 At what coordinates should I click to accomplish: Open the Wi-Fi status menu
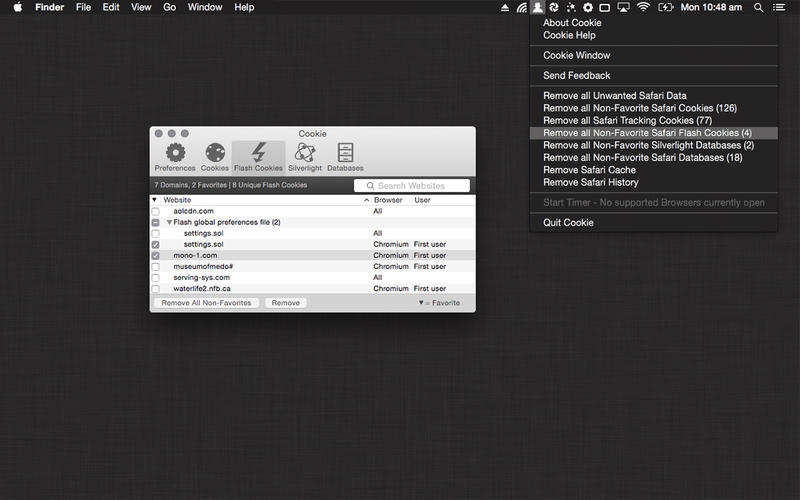pos(643,7)
